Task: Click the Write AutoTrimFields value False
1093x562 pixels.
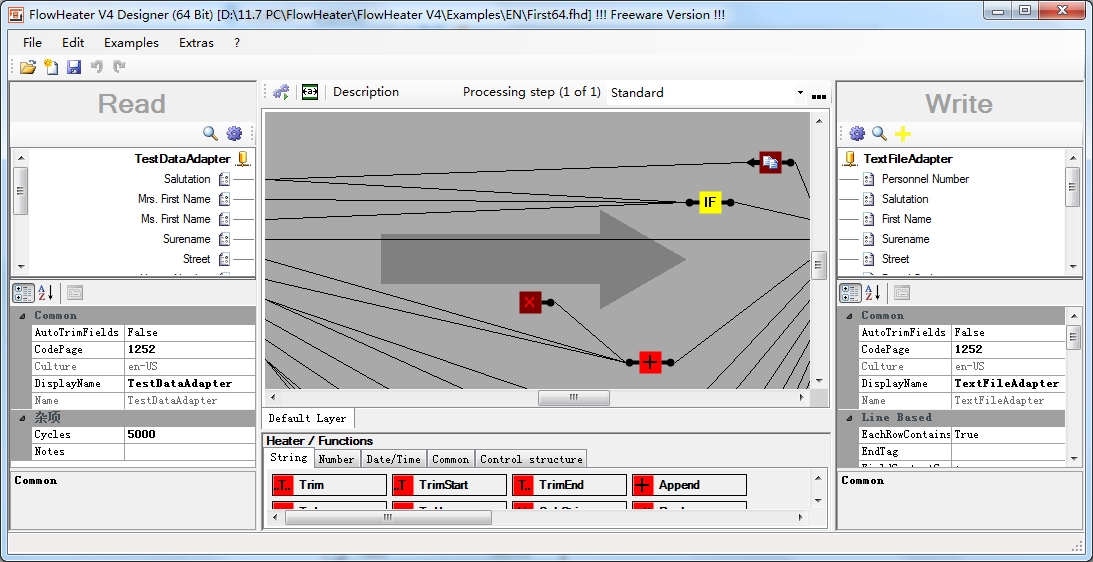Action: click(x=1008, y=333)
